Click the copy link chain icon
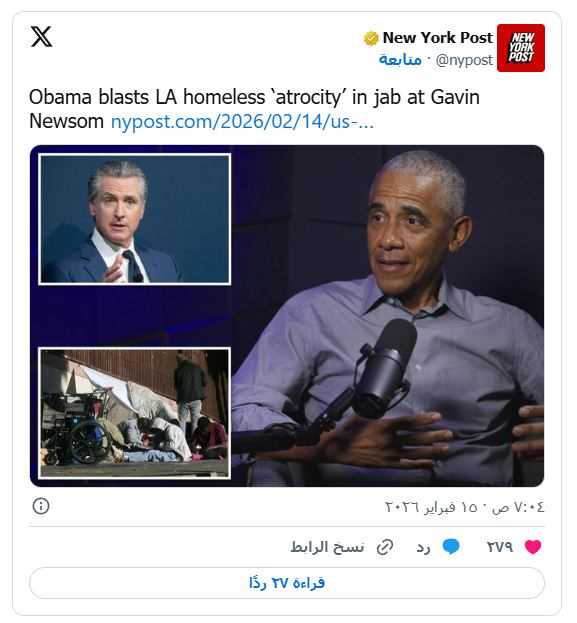Screen dimensions: 577x623 coord(385,547)
